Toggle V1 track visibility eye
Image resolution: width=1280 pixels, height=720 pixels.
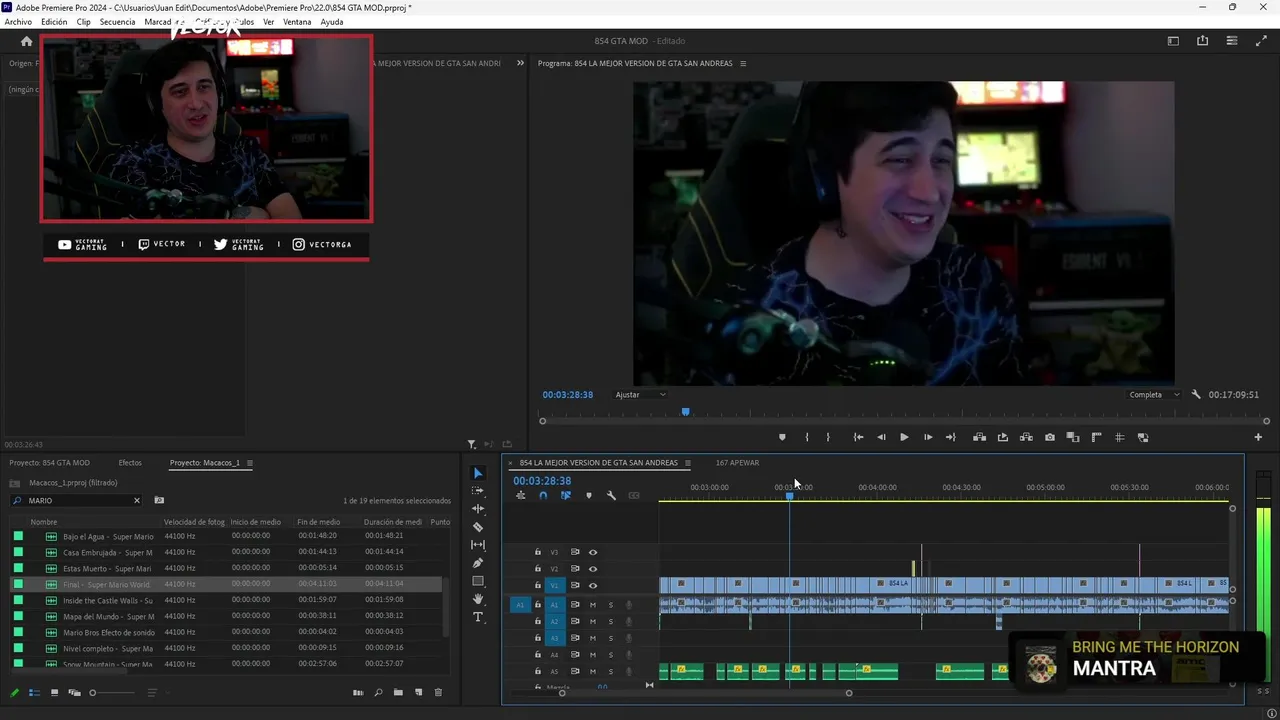point(593,586)
